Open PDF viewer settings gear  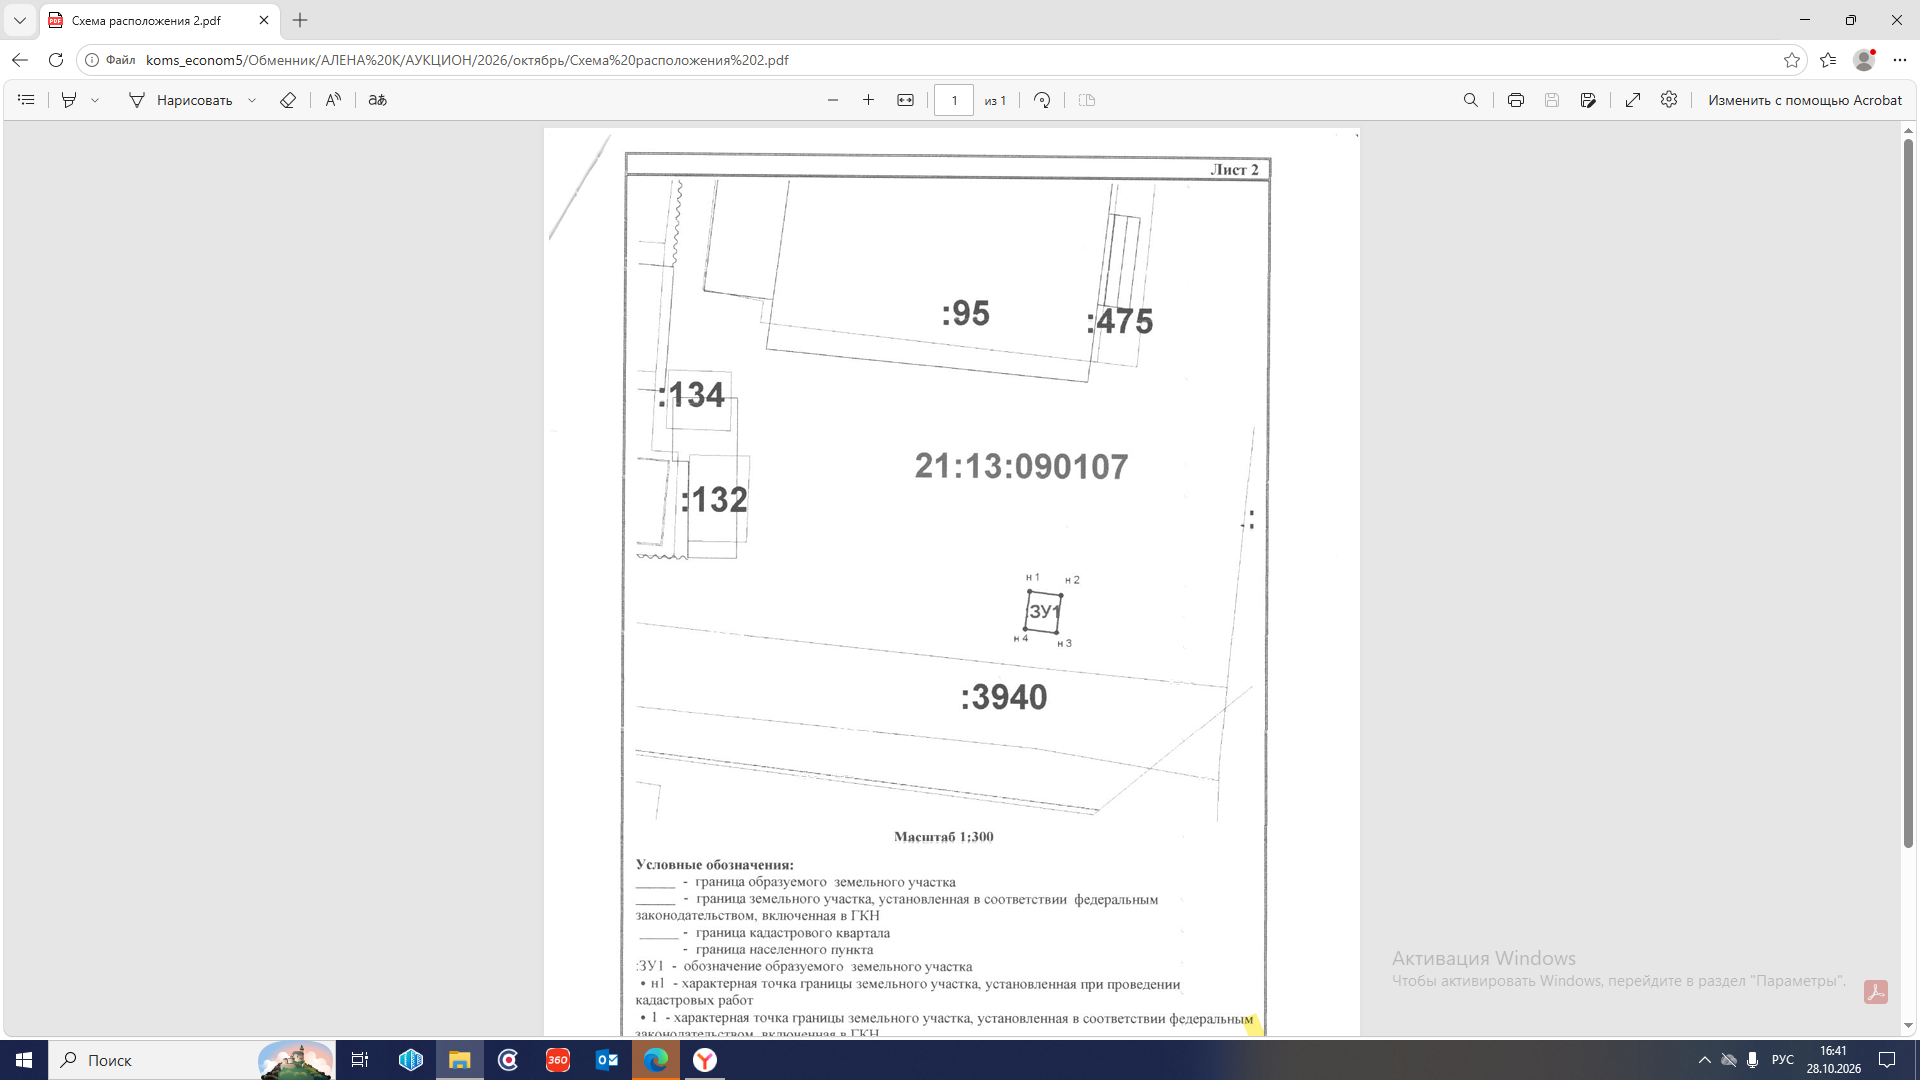point(1669,100)
